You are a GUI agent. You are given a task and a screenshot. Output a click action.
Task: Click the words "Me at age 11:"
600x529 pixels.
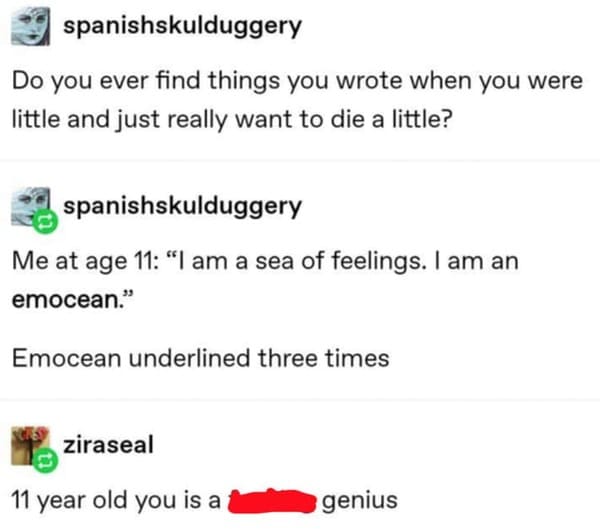84,261
